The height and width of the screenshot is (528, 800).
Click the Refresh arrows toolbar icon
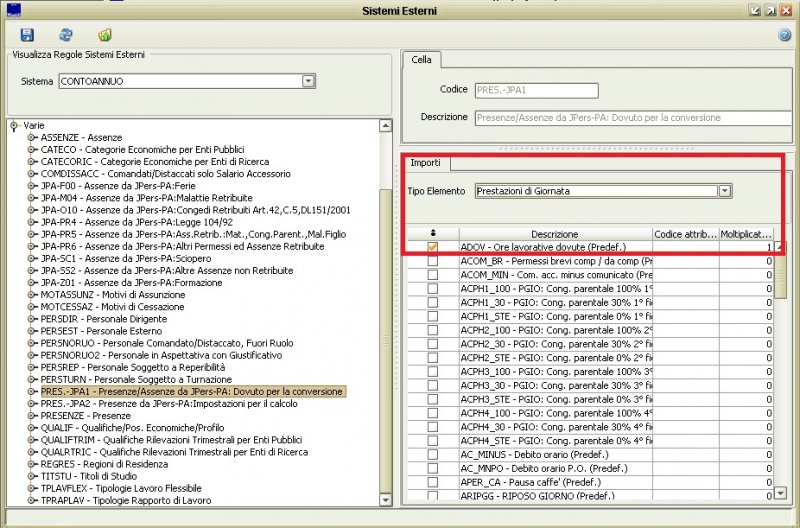[66, 34]
